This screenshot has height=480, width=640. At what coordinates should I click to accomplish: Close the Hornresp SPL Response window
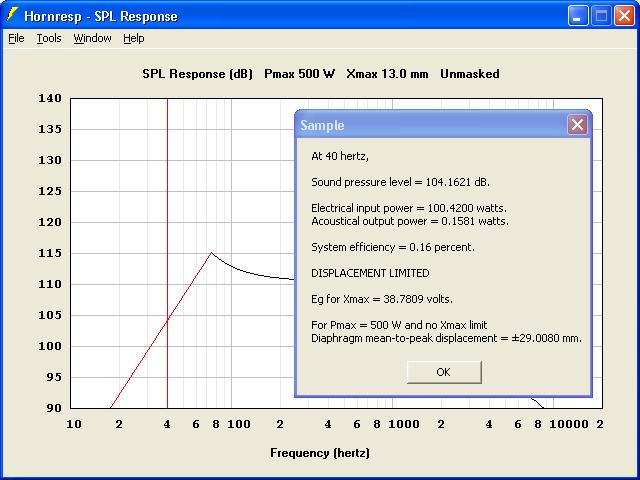point(624,16)
